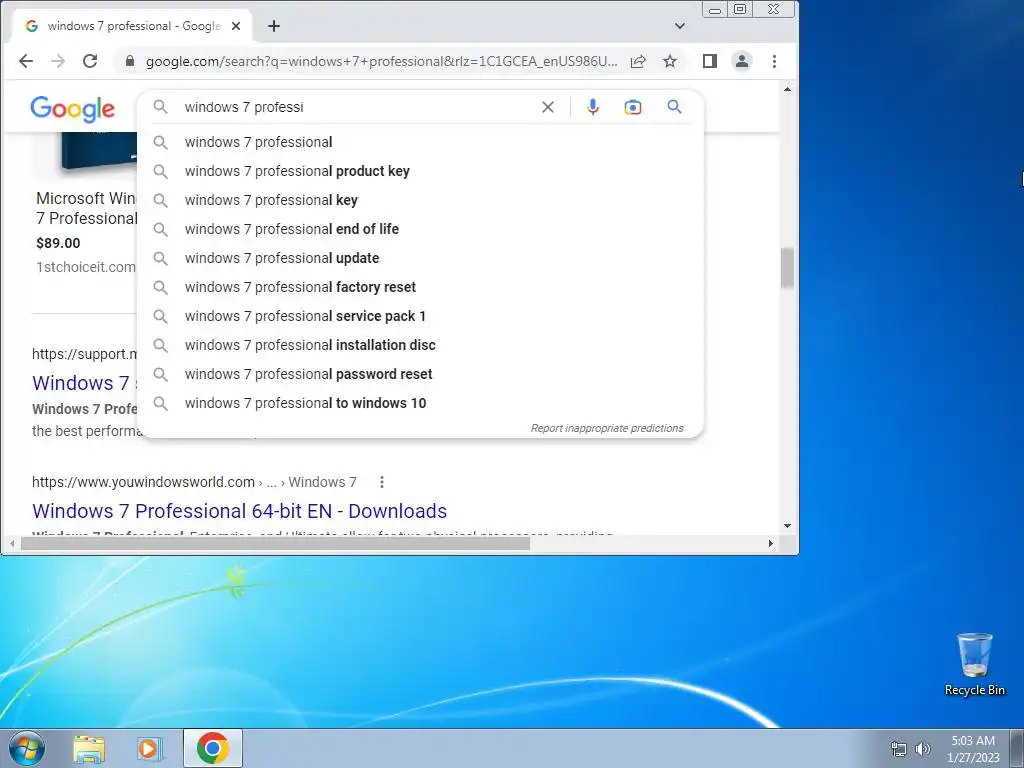Image resolution: width=1024 pixels, height=768 pixels.
Task: Click the horizontal scroll right arrow
Action: tap(771, 543)
